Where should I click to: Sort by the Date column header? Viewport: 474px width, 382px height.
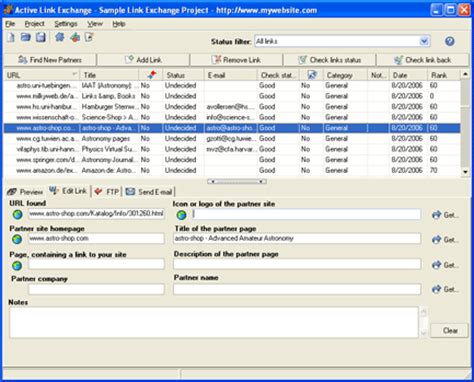coord(408,75)
